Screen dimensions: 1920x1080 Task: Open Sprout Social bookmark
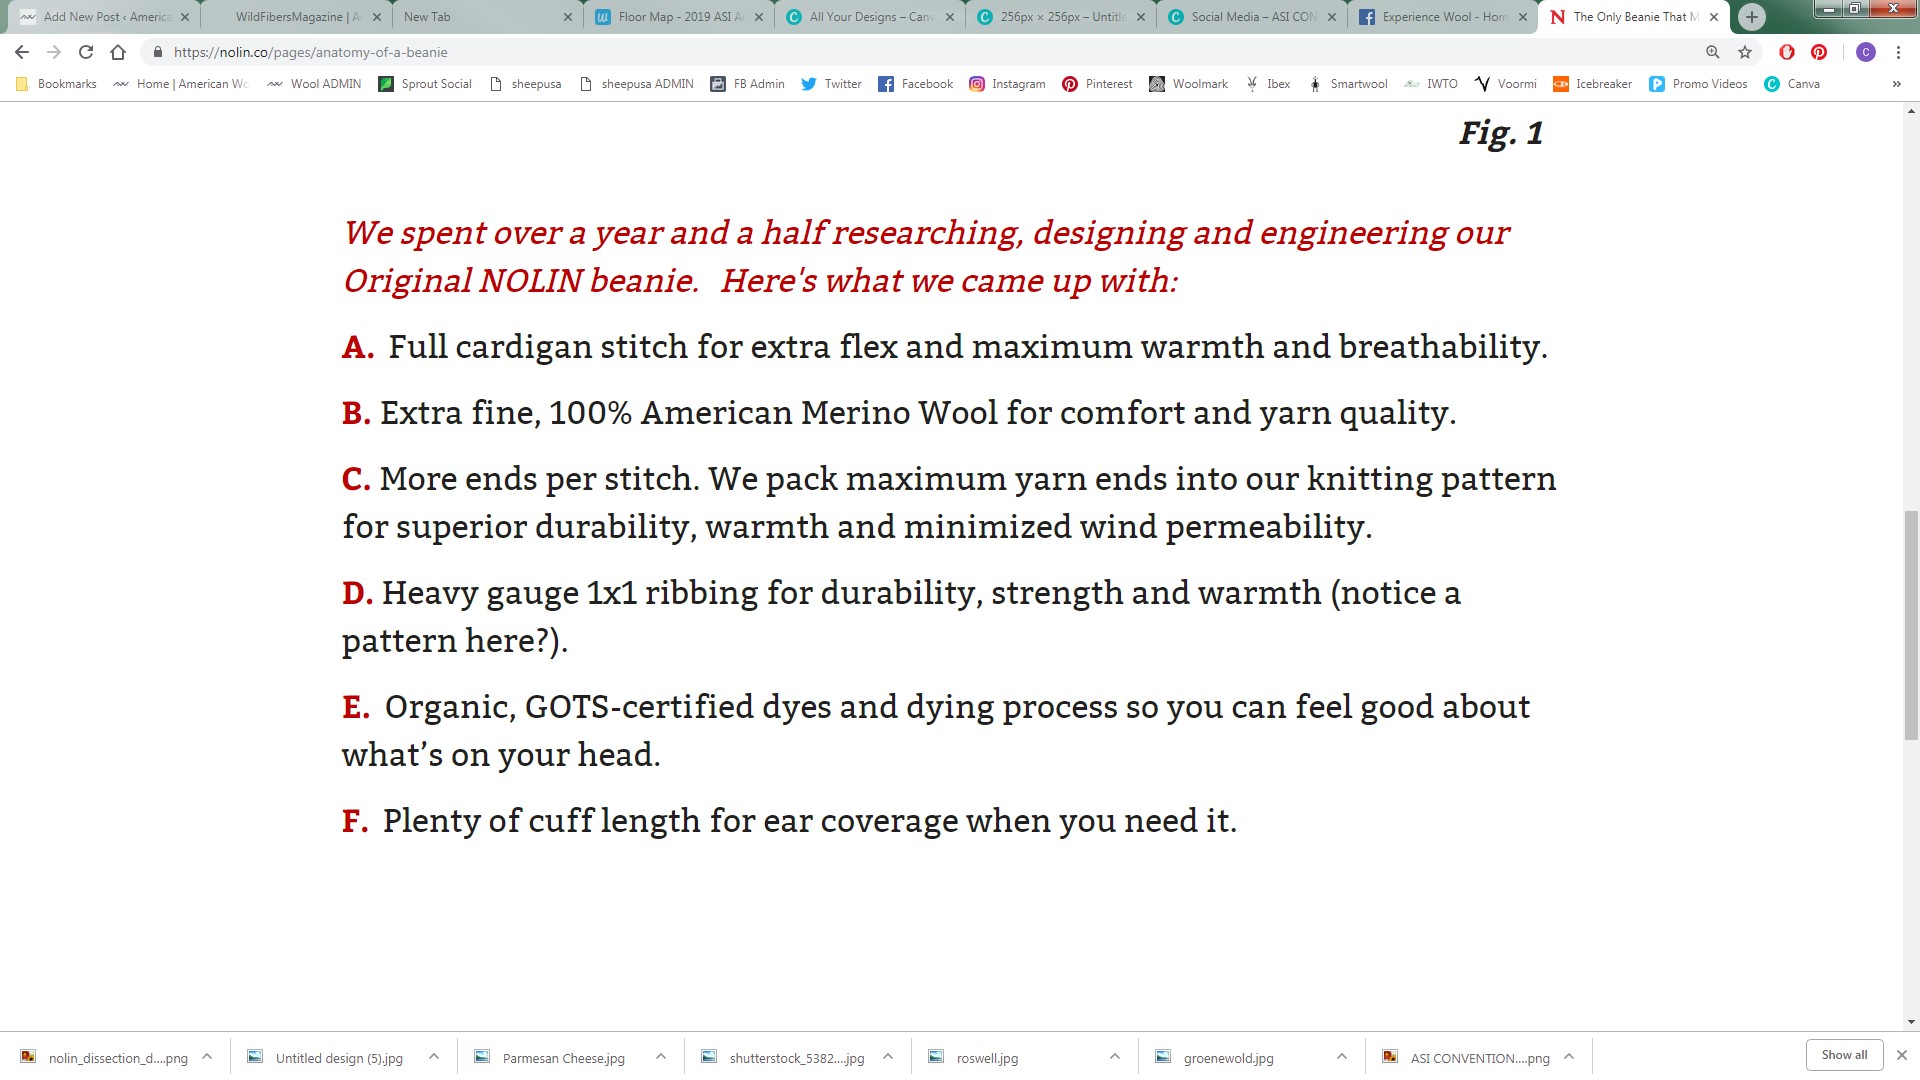(x=425, y=84)
